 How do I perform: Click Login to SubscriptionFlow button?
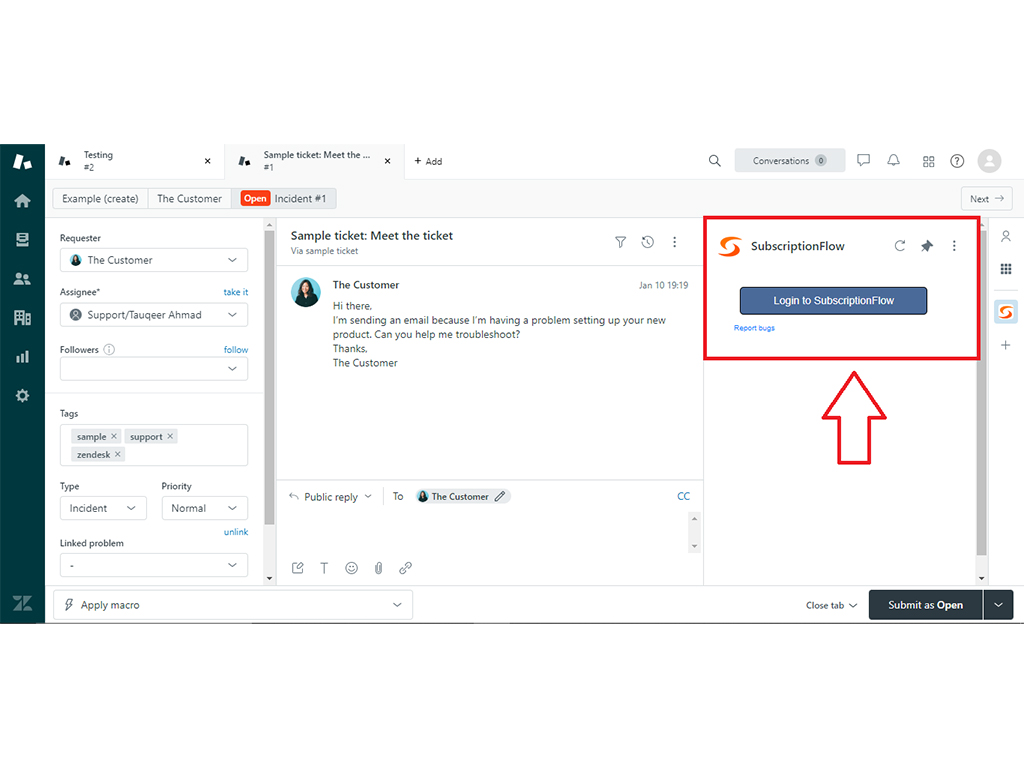pyautogui.click(x=833, y=301)
